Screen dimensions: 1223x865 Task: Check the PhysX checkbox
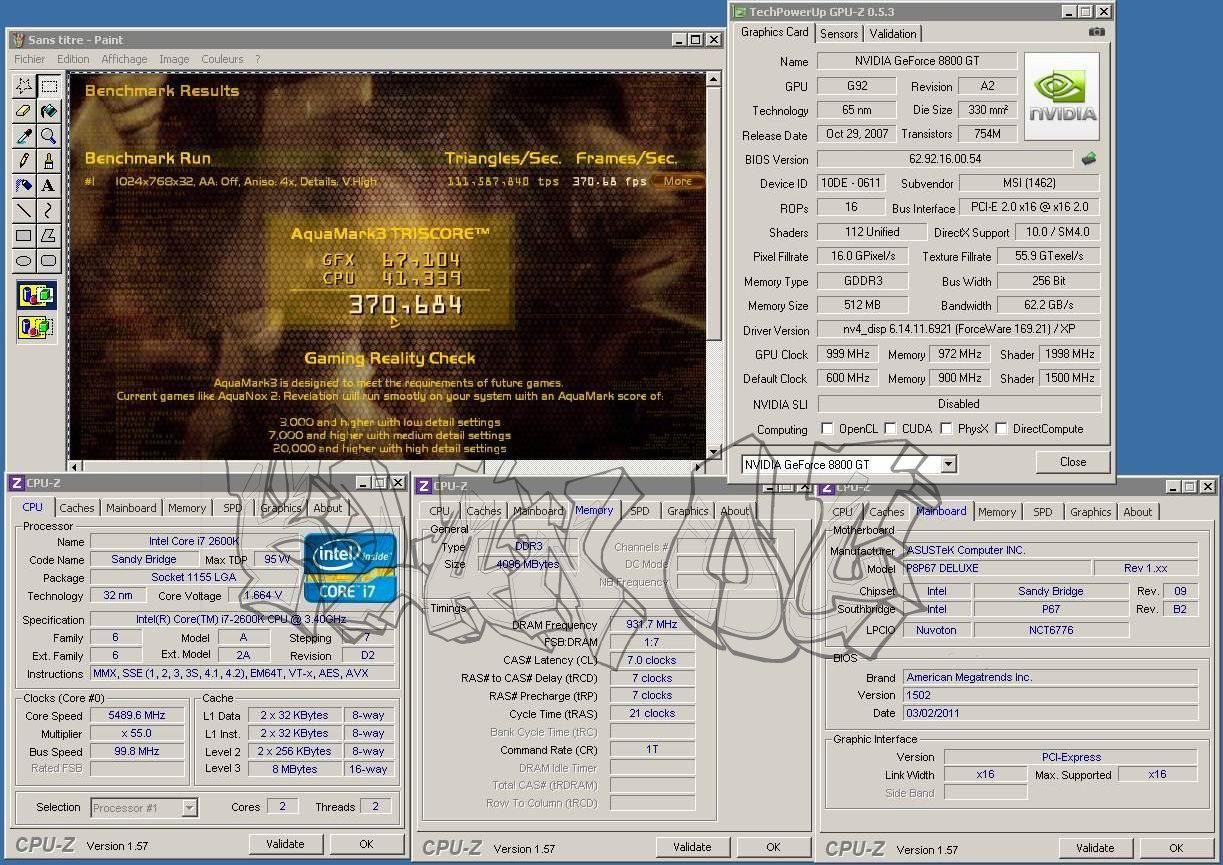tap(946, 429)
